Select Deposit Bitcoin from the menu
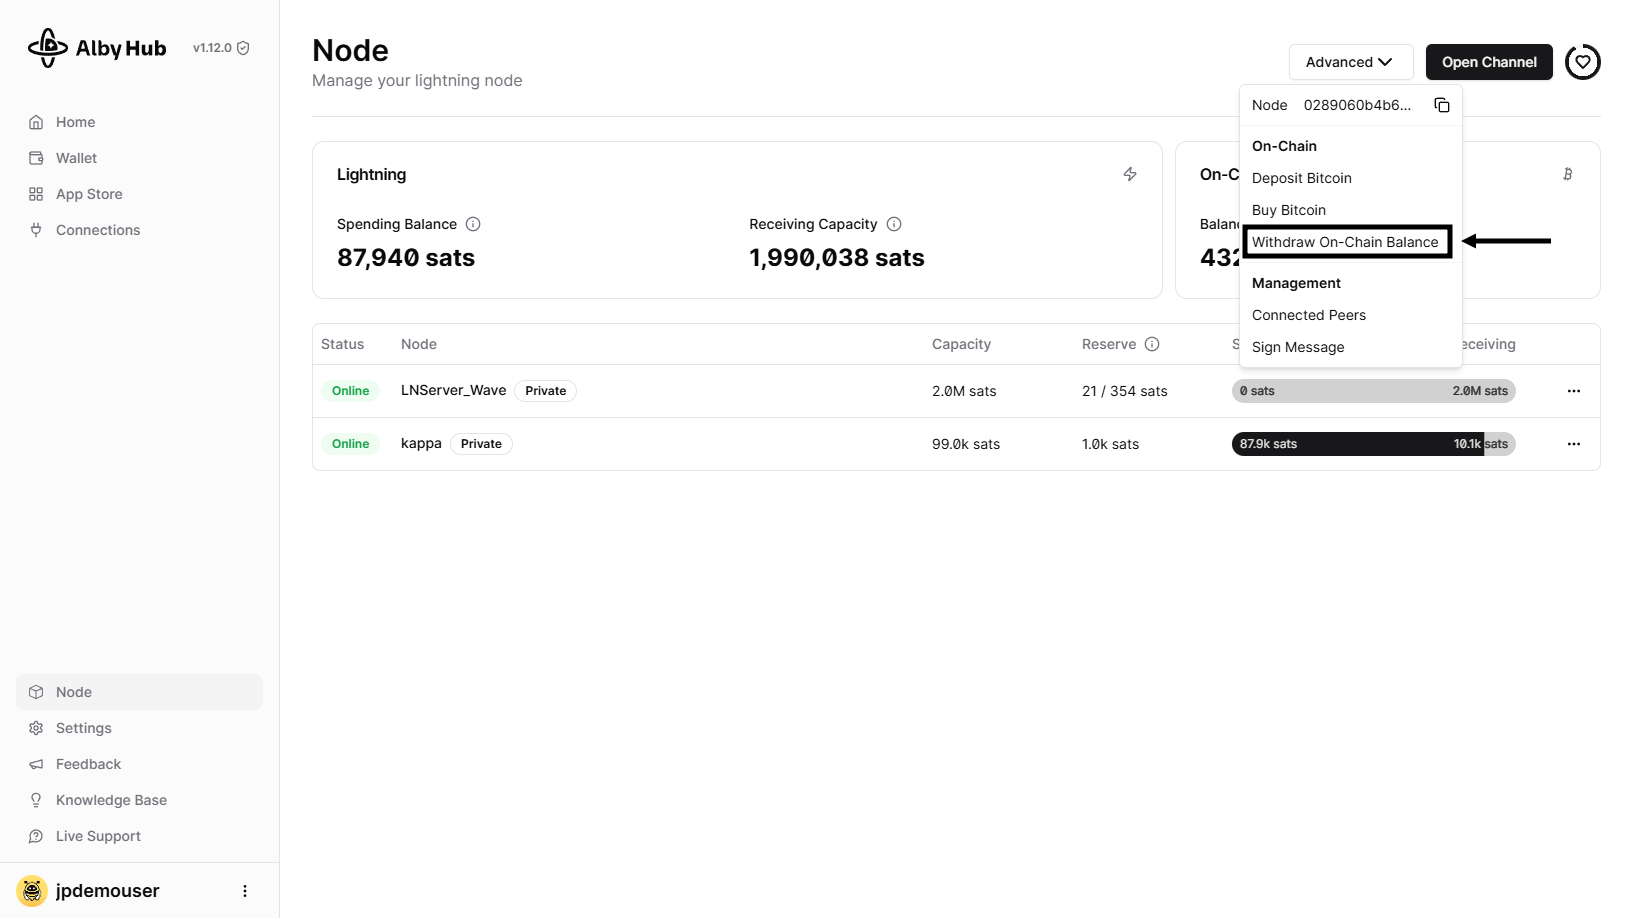This screenshot has width=1633, height=918. coord(1301,178)
